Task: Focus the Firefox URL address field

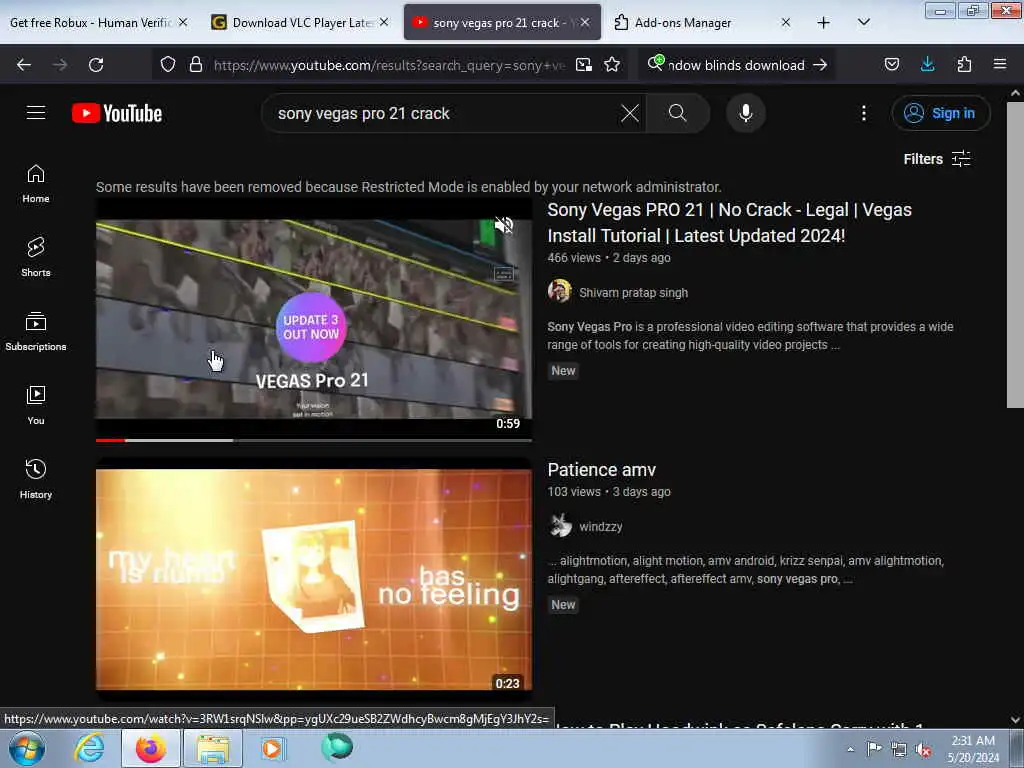Action: [389, 65]
